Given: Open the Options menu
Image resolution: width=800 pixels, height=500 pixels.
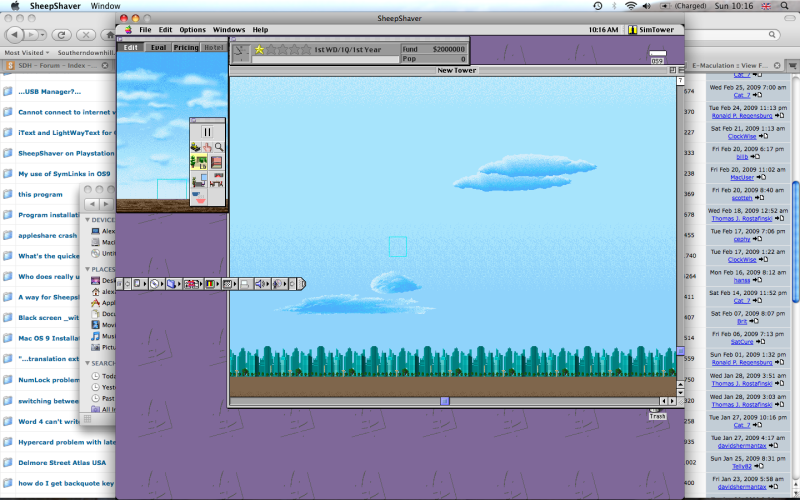Looking at the screenshot, I should tap(192, 30).
